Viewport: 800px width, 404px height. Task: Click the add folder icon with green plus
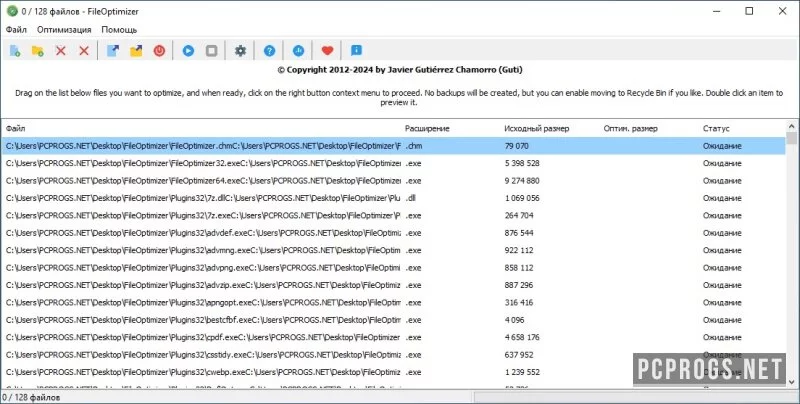[x=37, y=50]
